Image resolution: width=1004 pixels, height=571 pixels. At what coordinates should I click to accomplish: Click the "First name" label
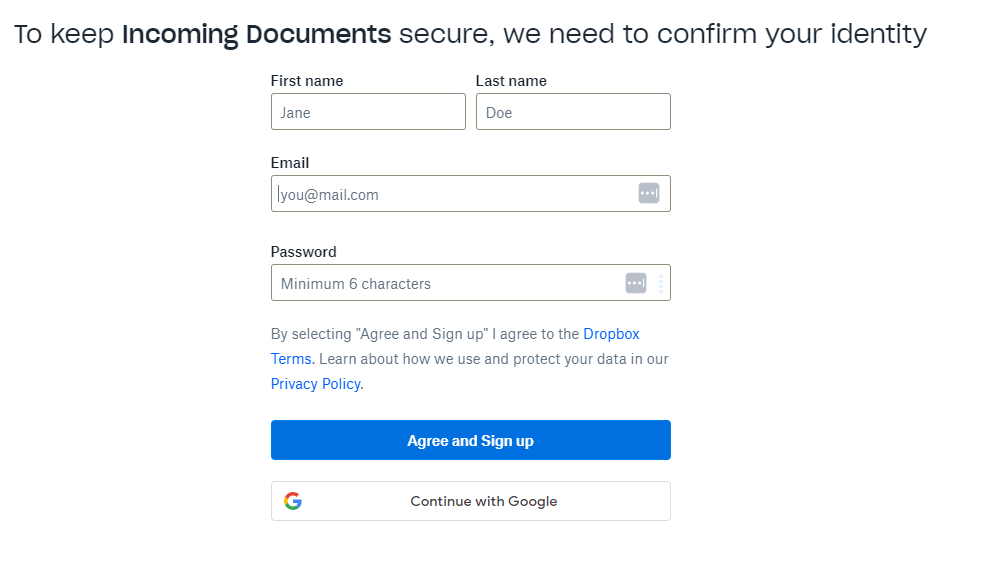tap(307, 81)
